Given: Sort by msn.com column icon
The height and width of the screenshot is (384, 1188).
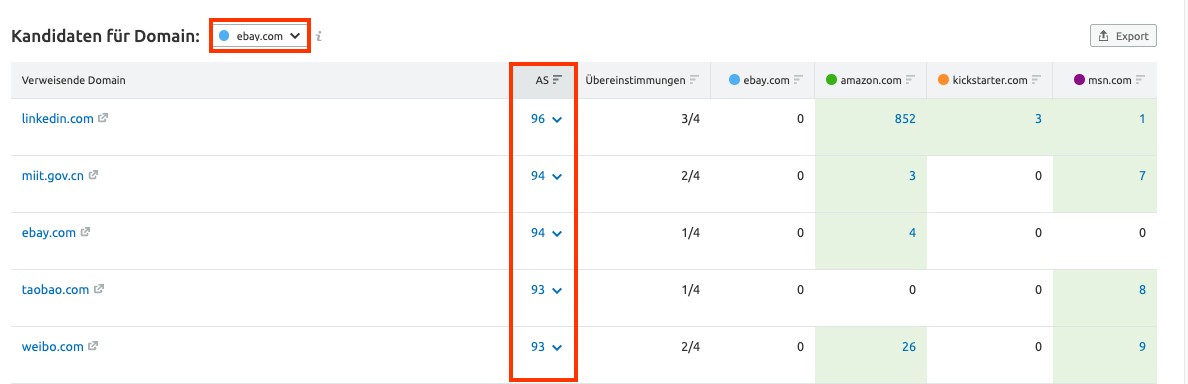Looking at the screenshot, I should click(x=1140, y=80).
